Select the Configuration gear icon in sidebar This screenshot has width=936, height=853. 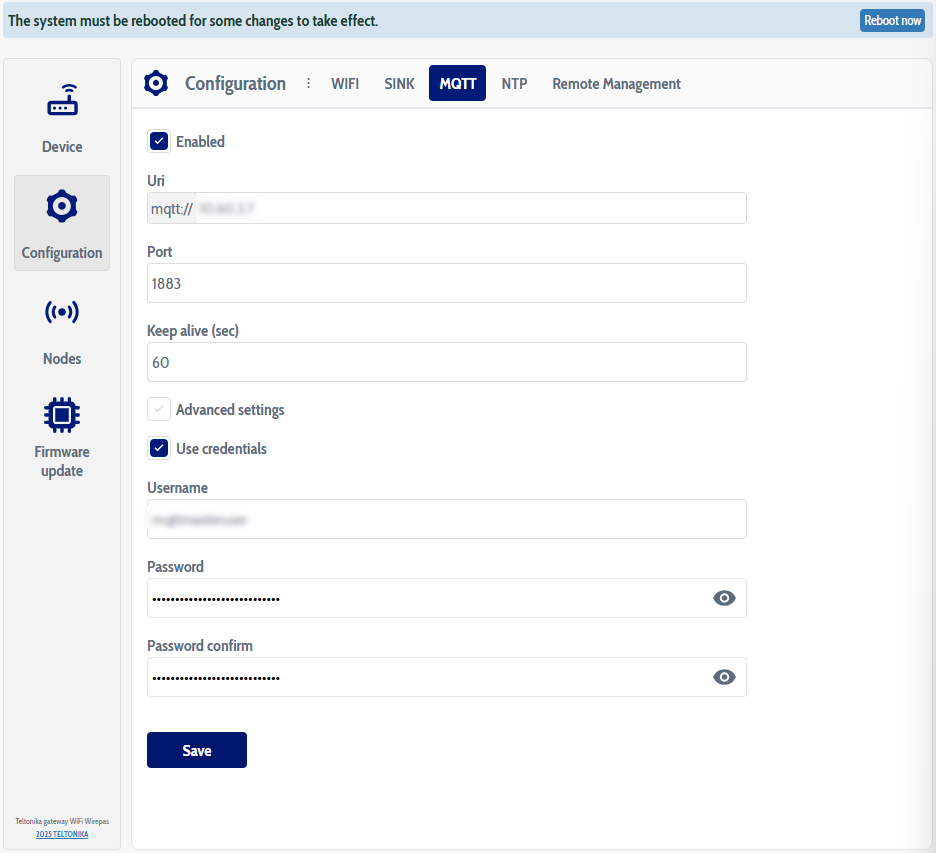(x=62, y=207)
